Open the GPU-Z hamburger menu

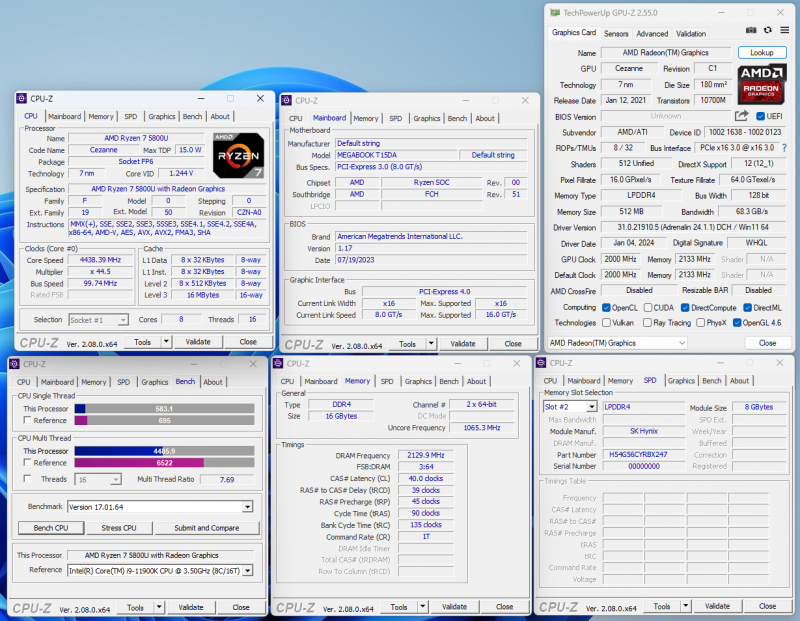tap(783, 31)
